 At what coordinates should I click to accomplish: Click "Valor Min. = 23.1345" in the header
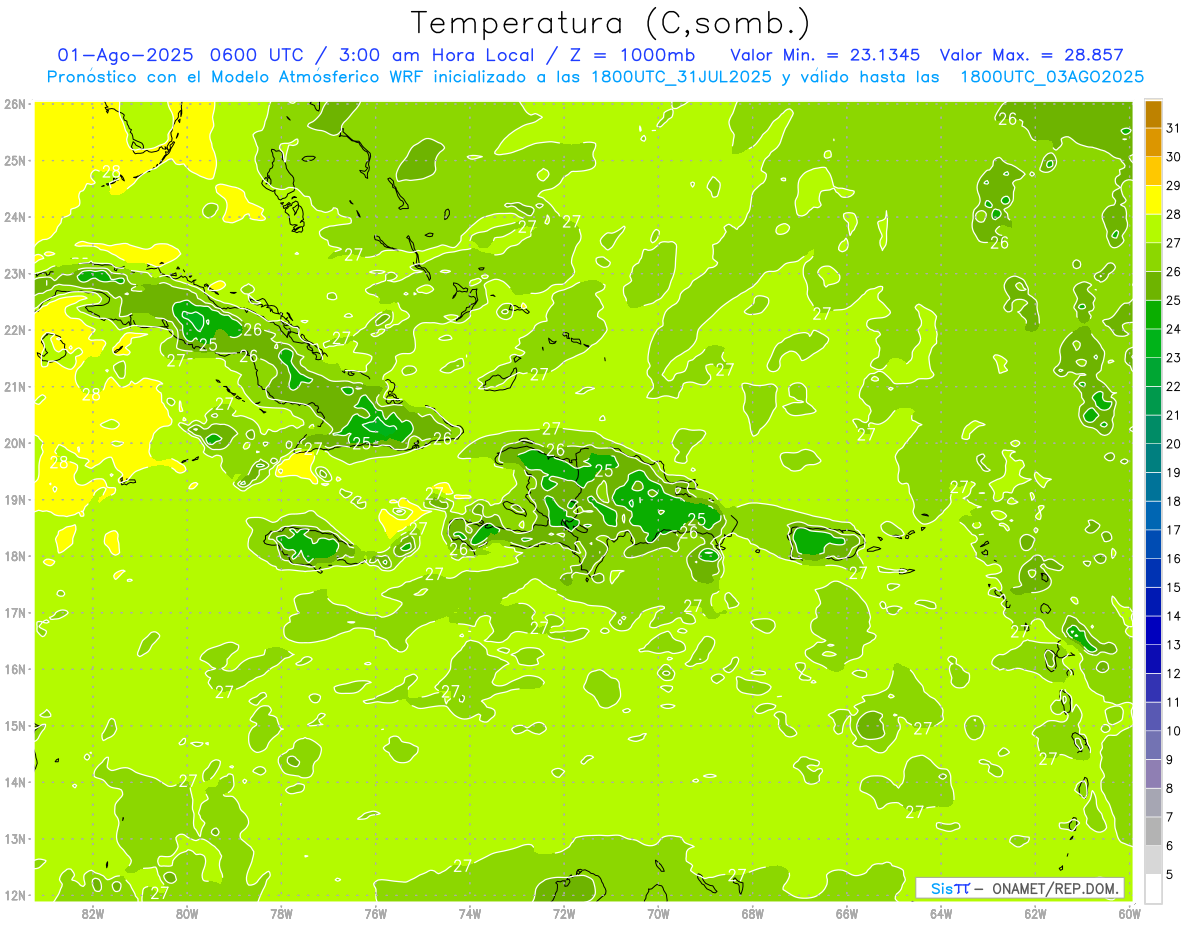pos(825,55)
